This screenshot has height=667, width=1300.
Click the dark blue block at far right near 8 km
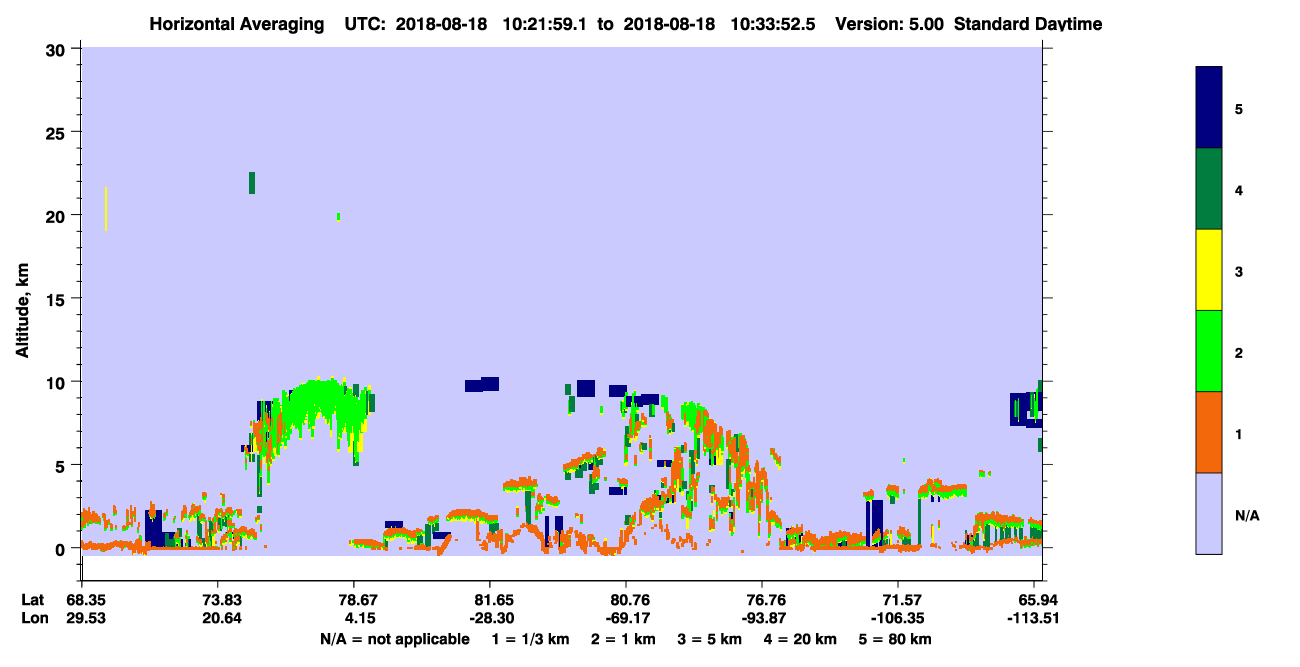(x=1024, y=409)
